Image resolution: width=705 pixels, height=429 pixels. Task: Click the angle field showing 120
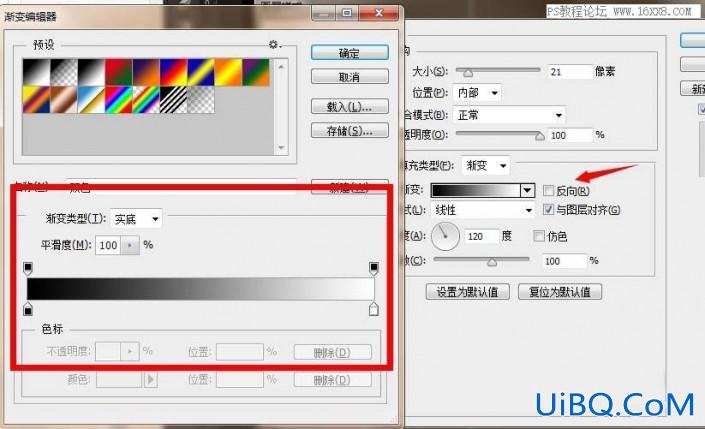pos(482,236)
